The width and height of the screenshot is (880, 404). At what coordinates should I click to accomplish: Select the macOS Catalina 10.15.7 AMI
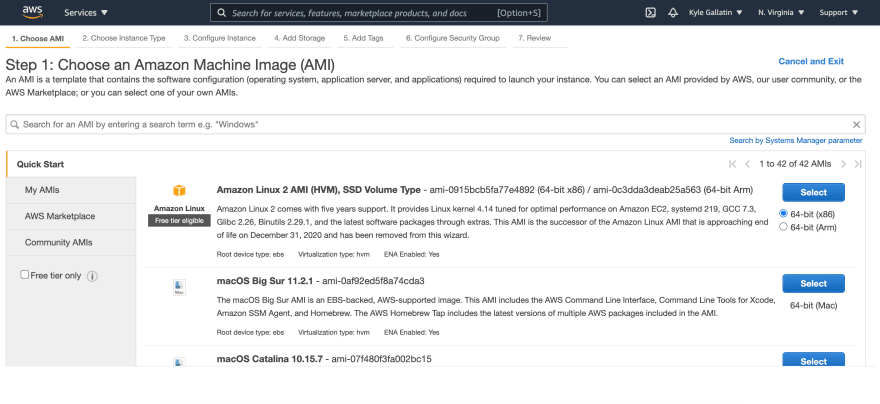pos(813,360)
